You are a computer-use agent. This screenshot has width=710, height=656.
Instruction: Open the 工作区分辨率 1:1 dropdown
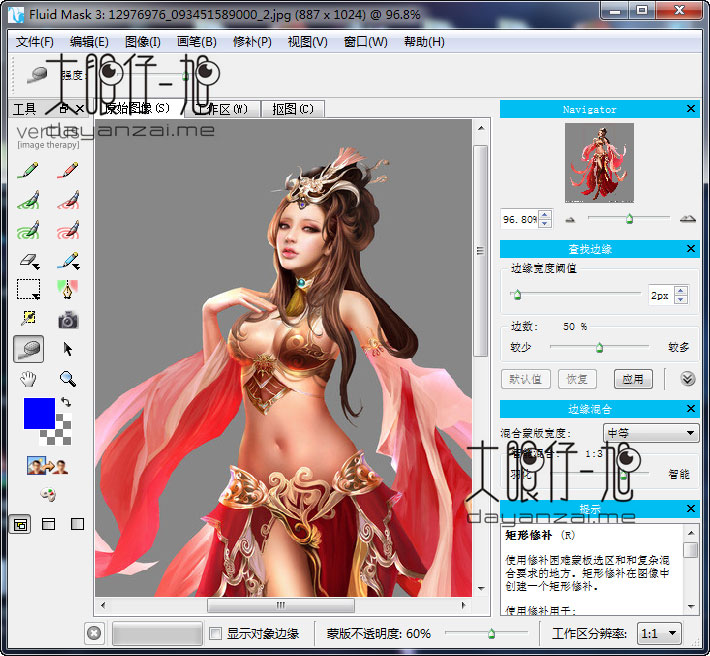click(659, 633)
